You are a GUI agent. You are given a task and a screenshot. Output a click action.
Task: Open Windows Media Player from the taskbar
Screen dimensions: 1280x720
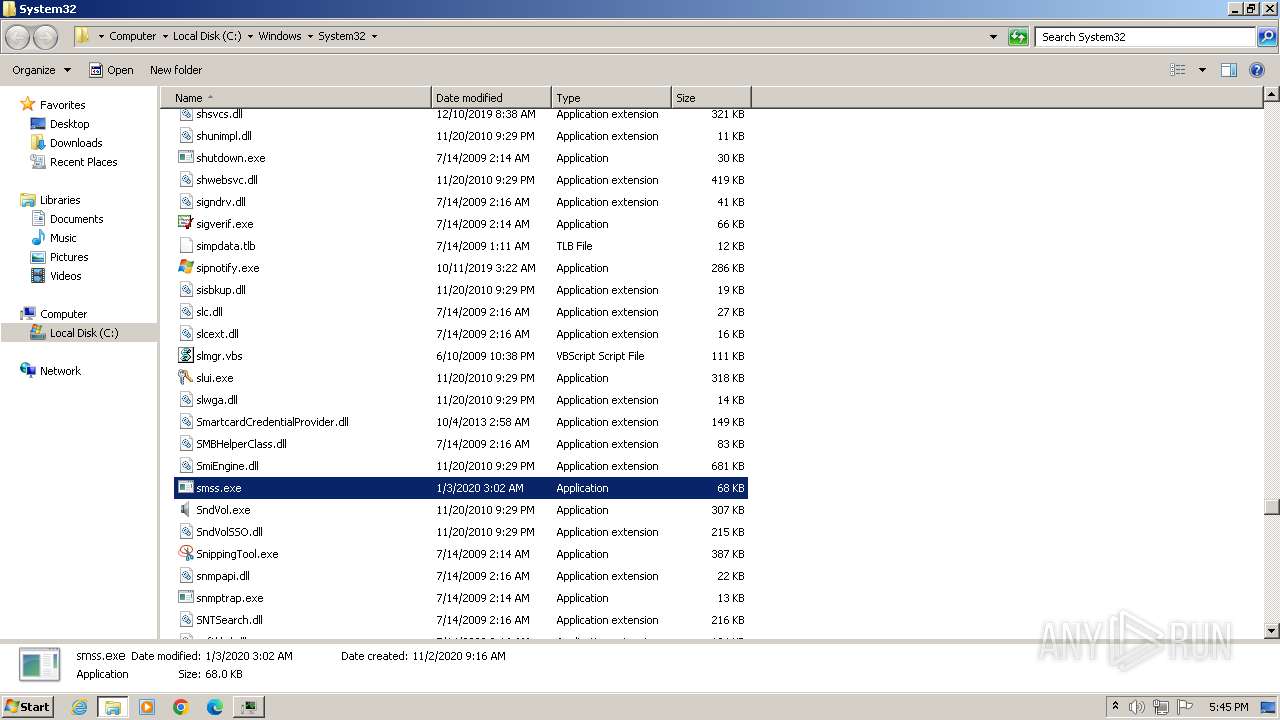point(147,707)
